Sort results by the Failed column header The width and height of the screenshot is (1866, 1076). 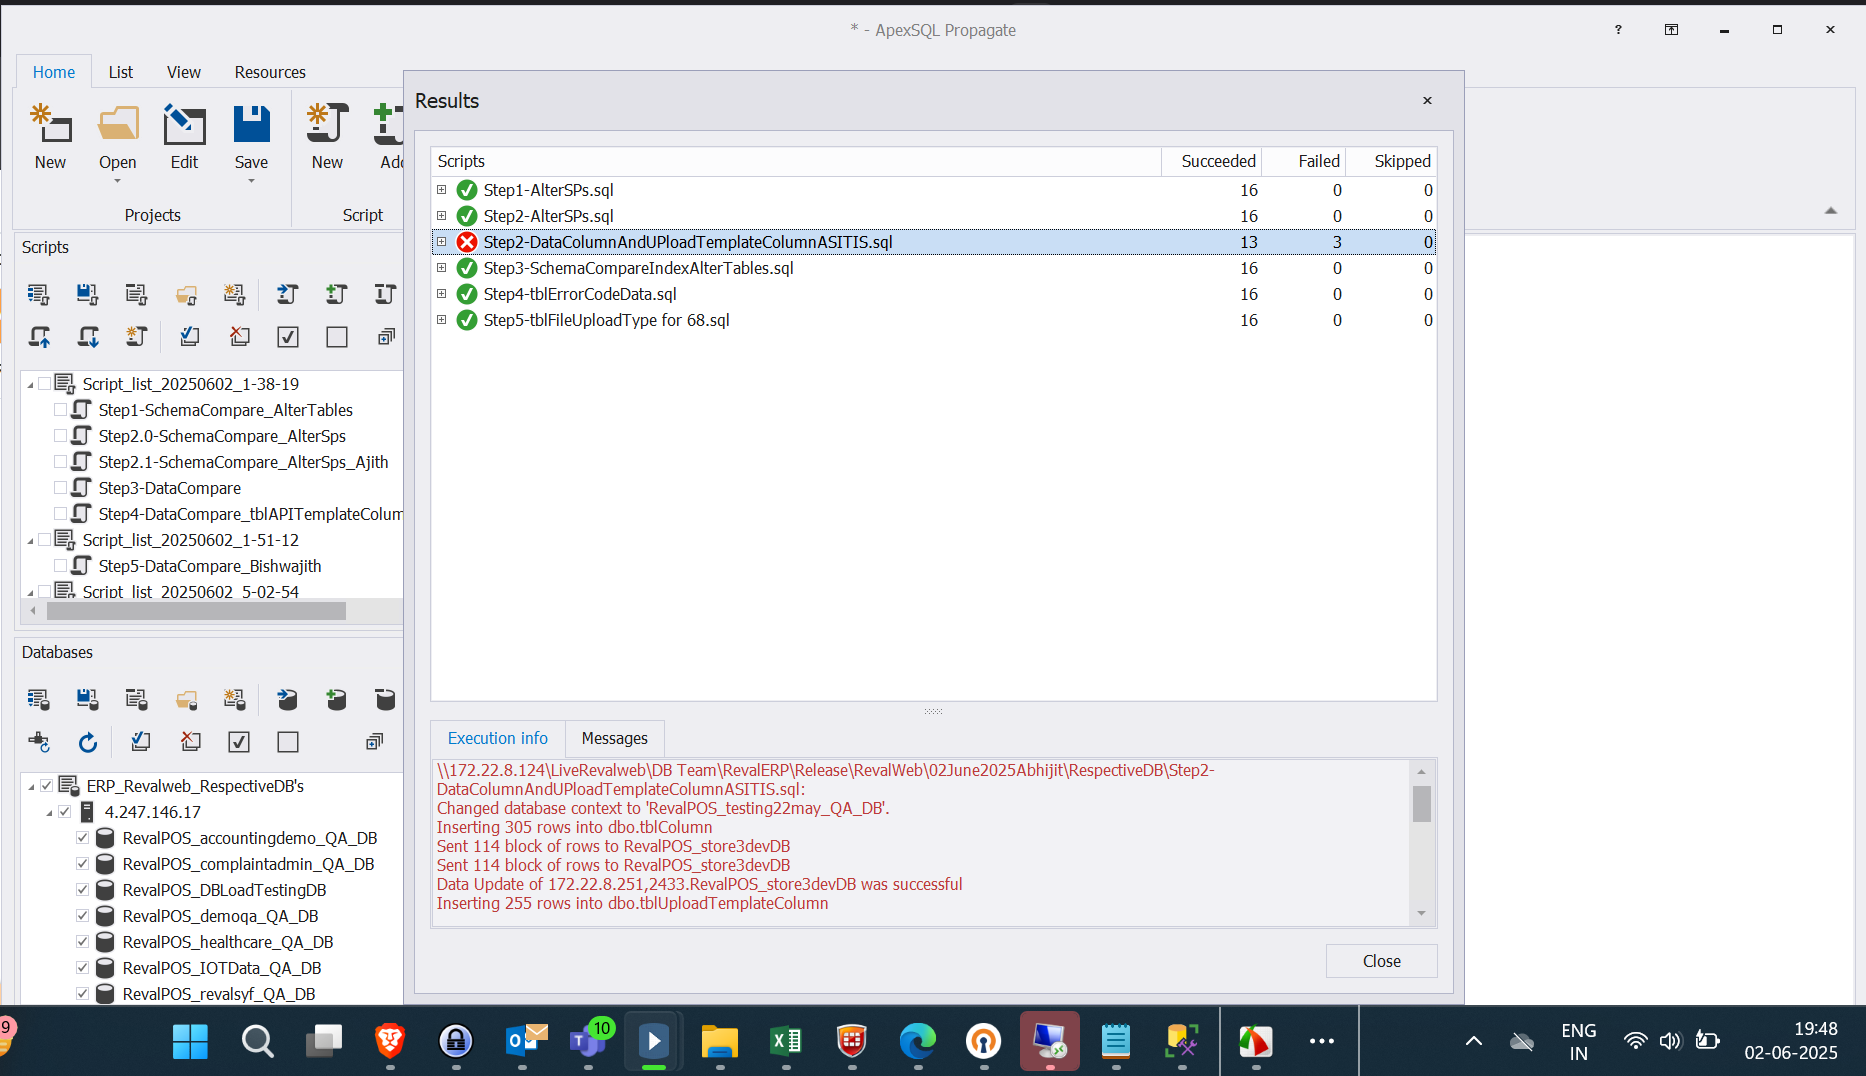(x=1318, y=161)
